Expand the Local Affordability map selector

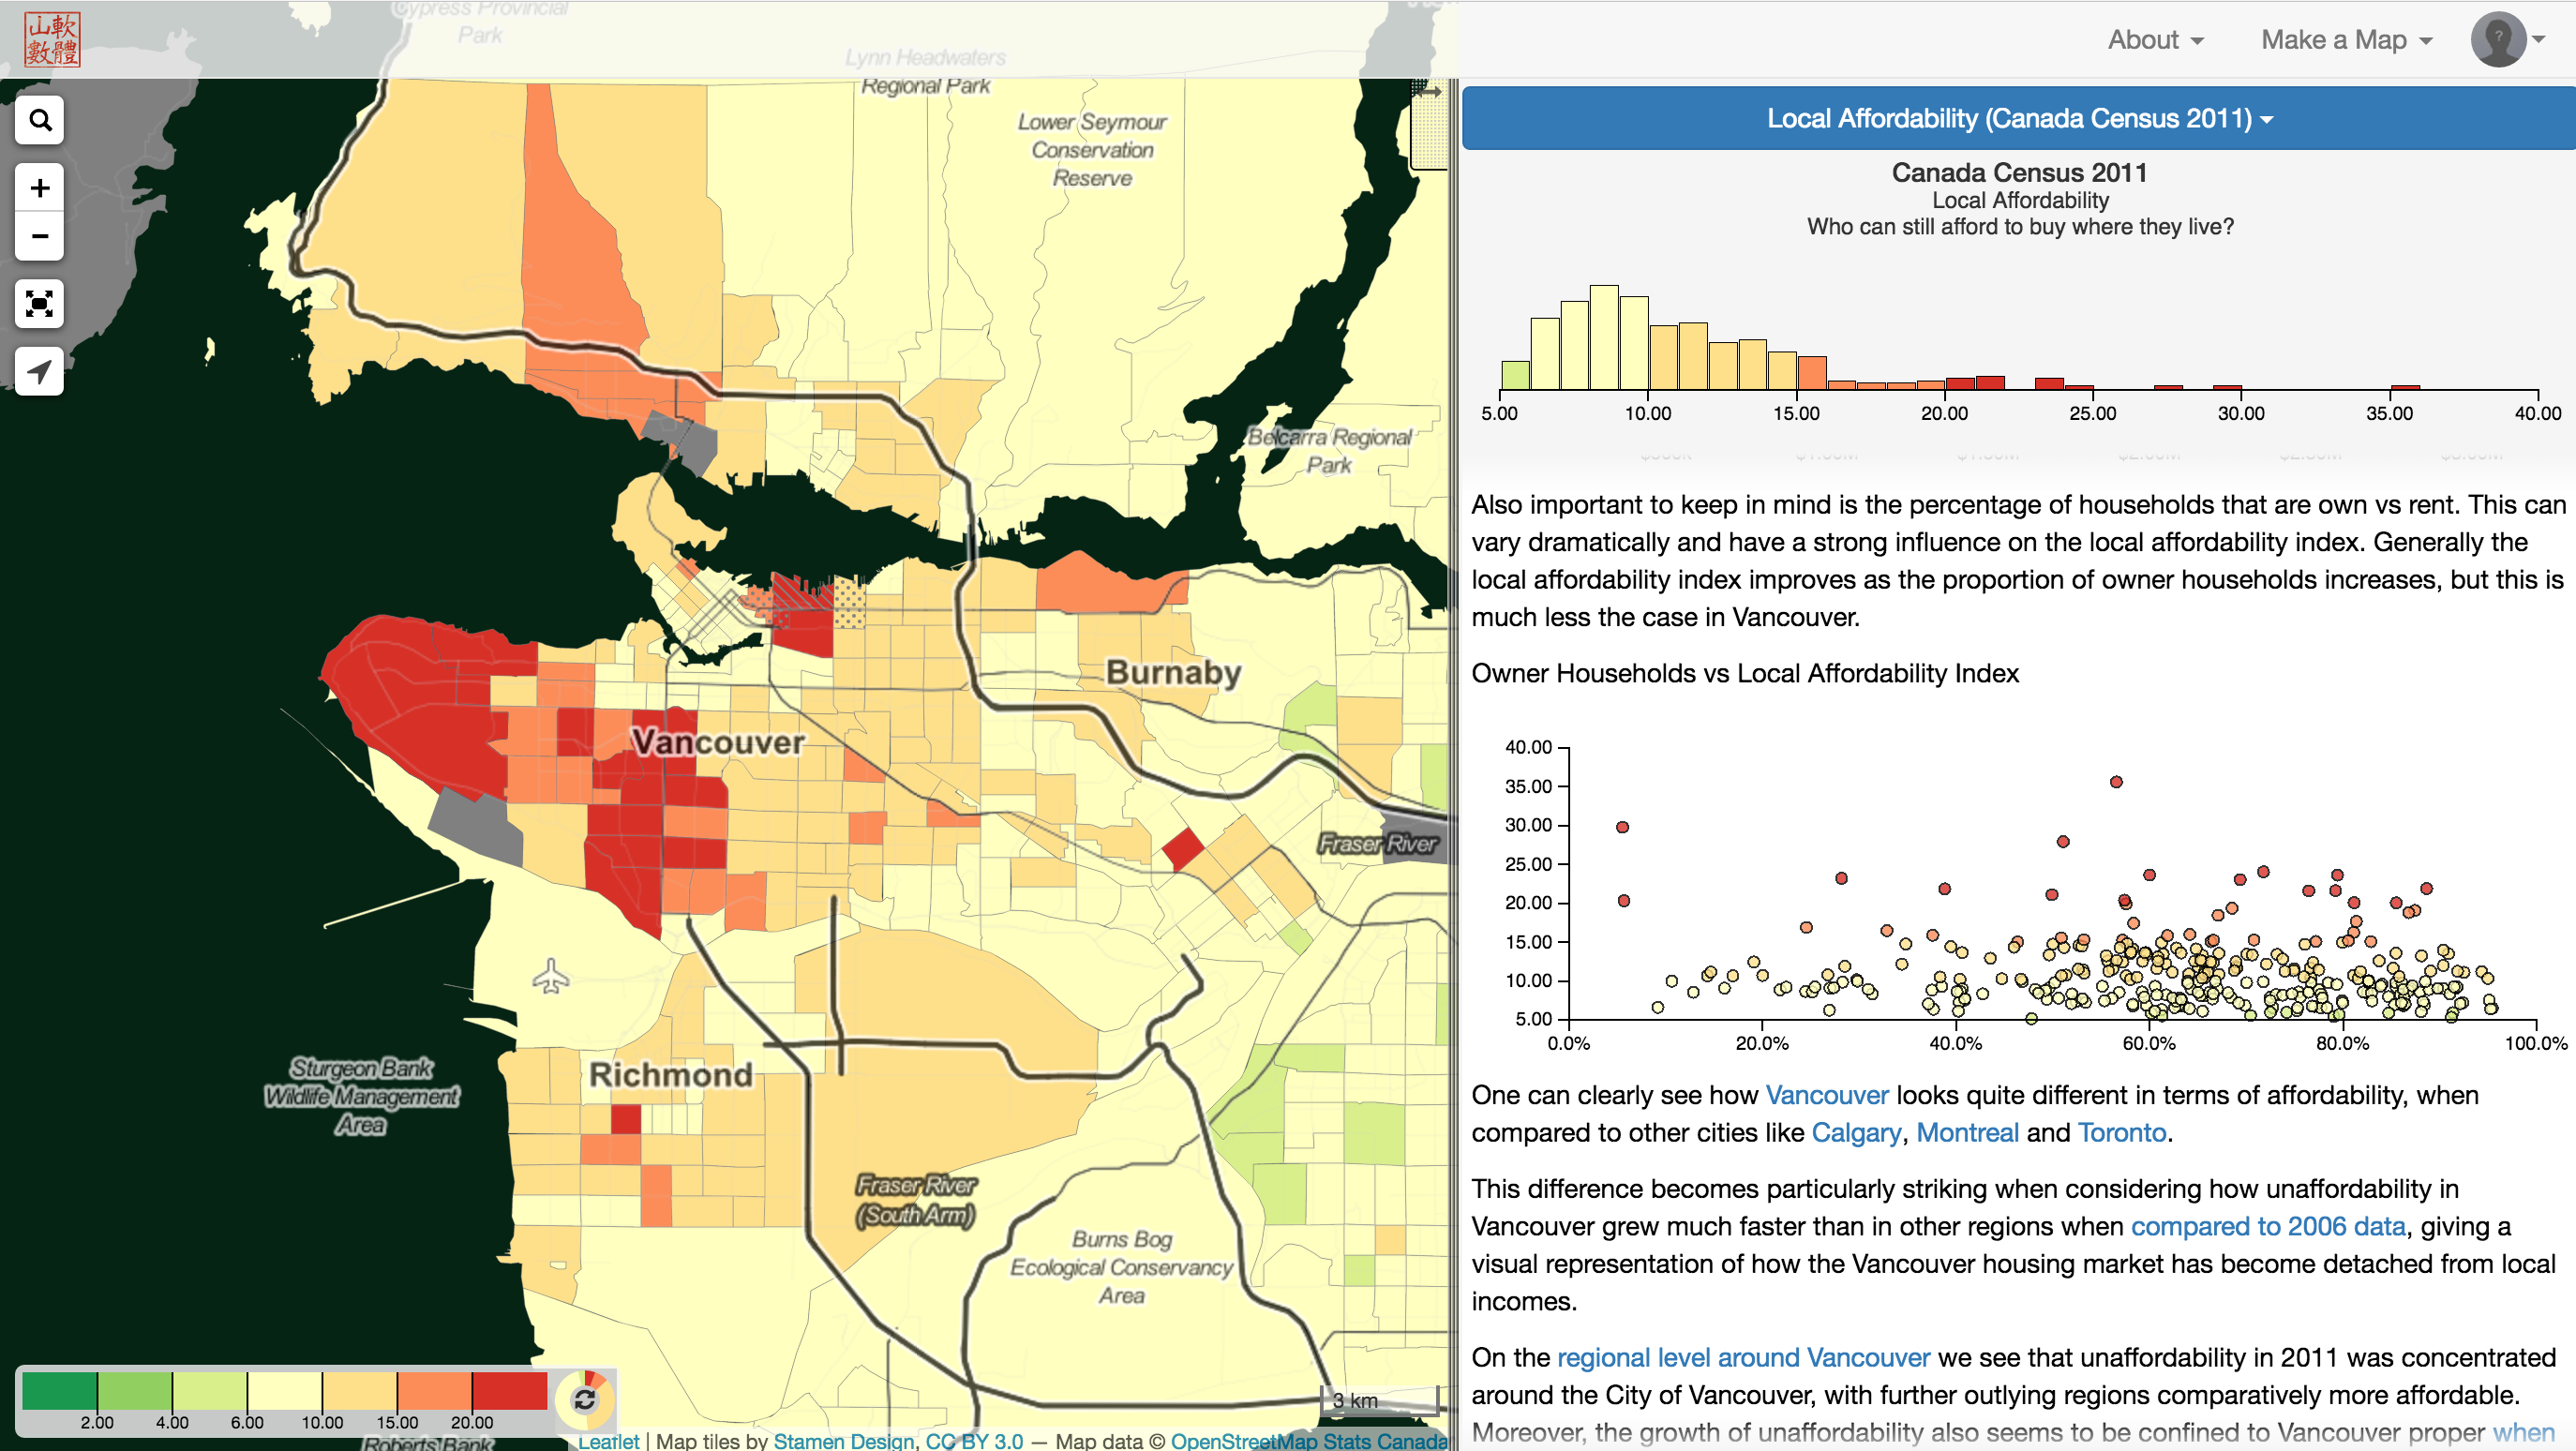(2018, 118)
